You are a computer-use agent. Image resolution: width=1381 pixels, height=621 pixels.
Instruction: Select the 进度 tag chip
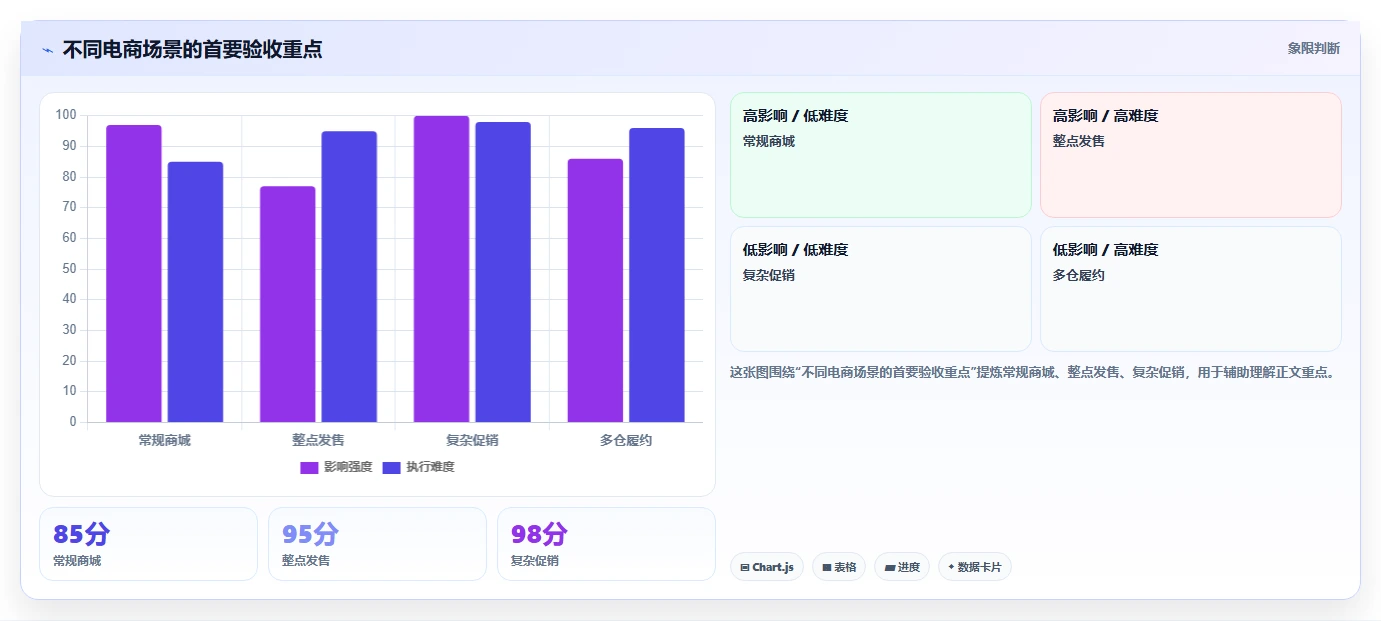point(902,567)
